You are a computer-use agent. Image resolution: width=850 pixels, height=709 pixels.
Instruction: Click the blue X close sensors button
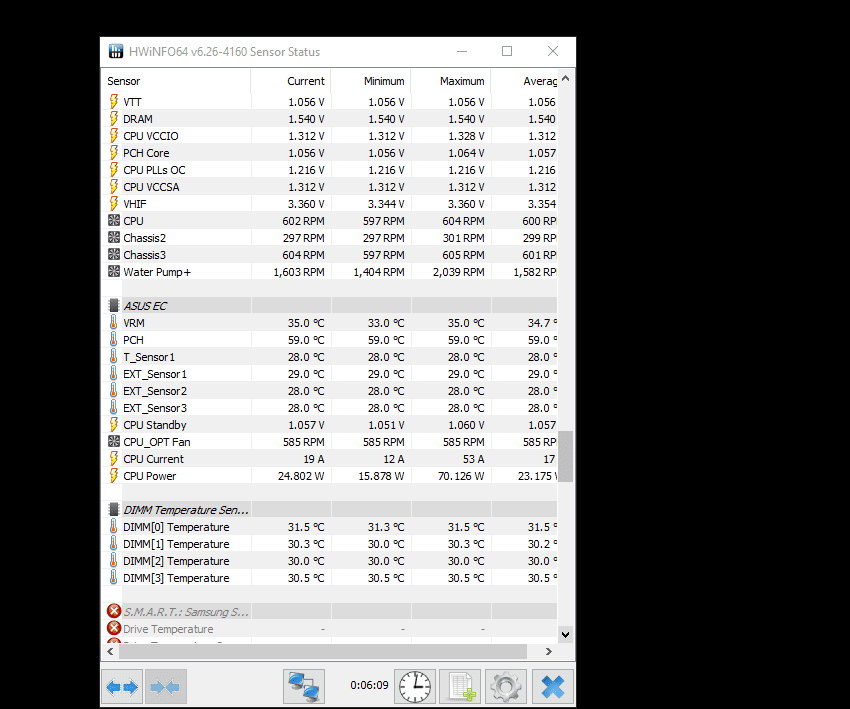pyautogui.click(x=552, y=687)
